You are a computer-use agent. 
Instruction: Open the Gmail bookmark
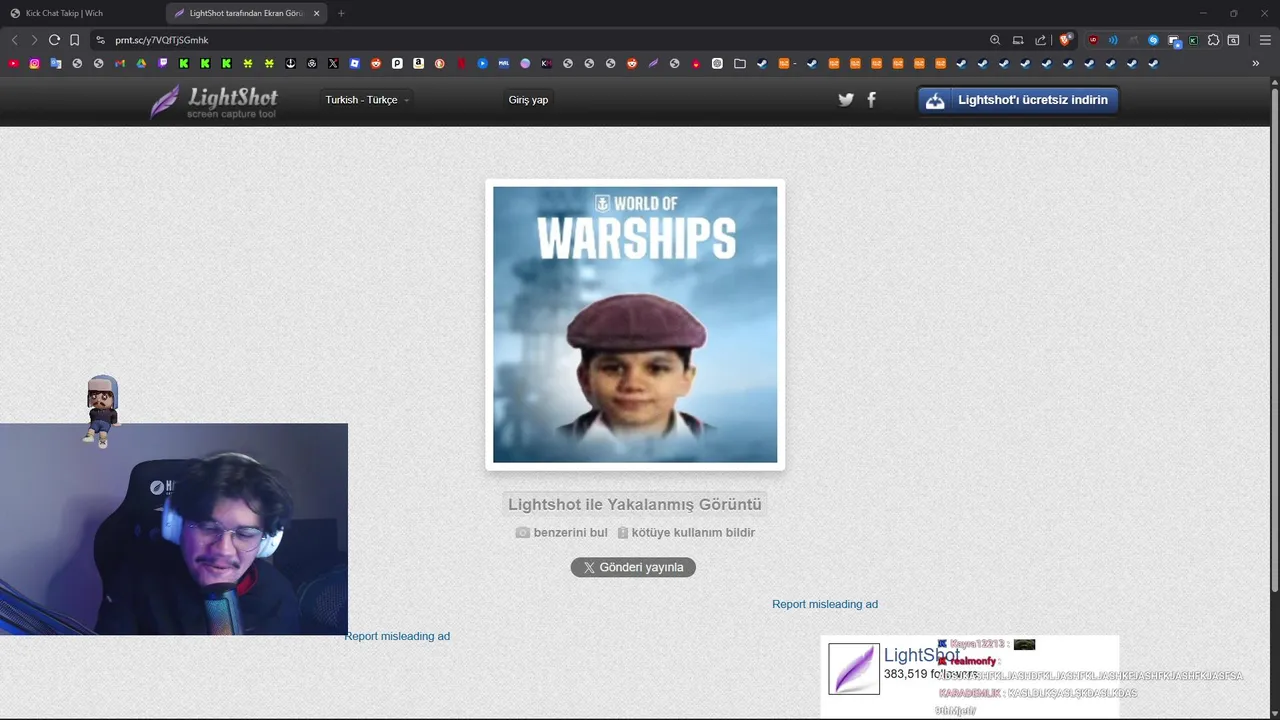point(120,63)
